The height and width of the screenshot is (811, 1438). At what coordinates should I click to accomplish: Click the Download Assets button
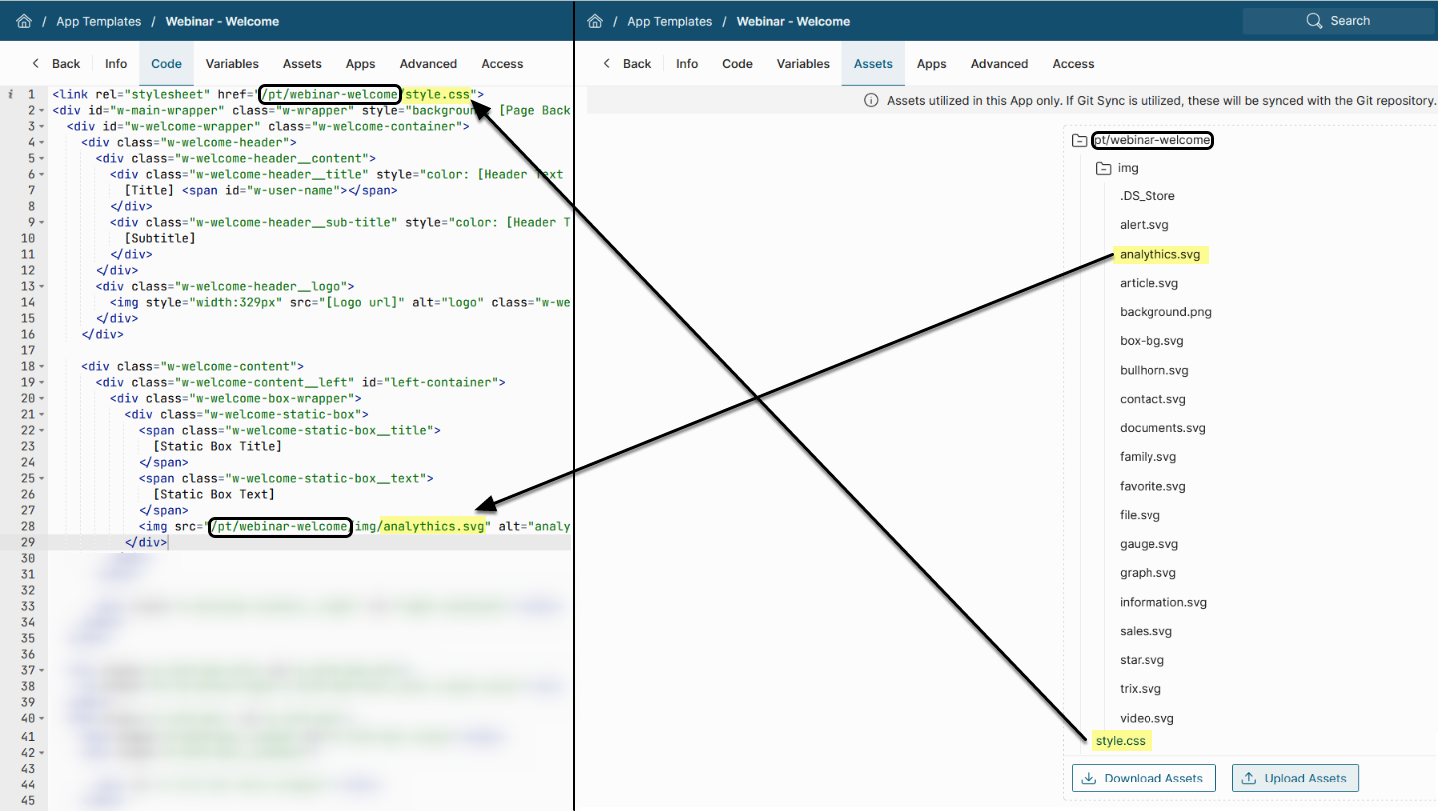point(1144,778)
